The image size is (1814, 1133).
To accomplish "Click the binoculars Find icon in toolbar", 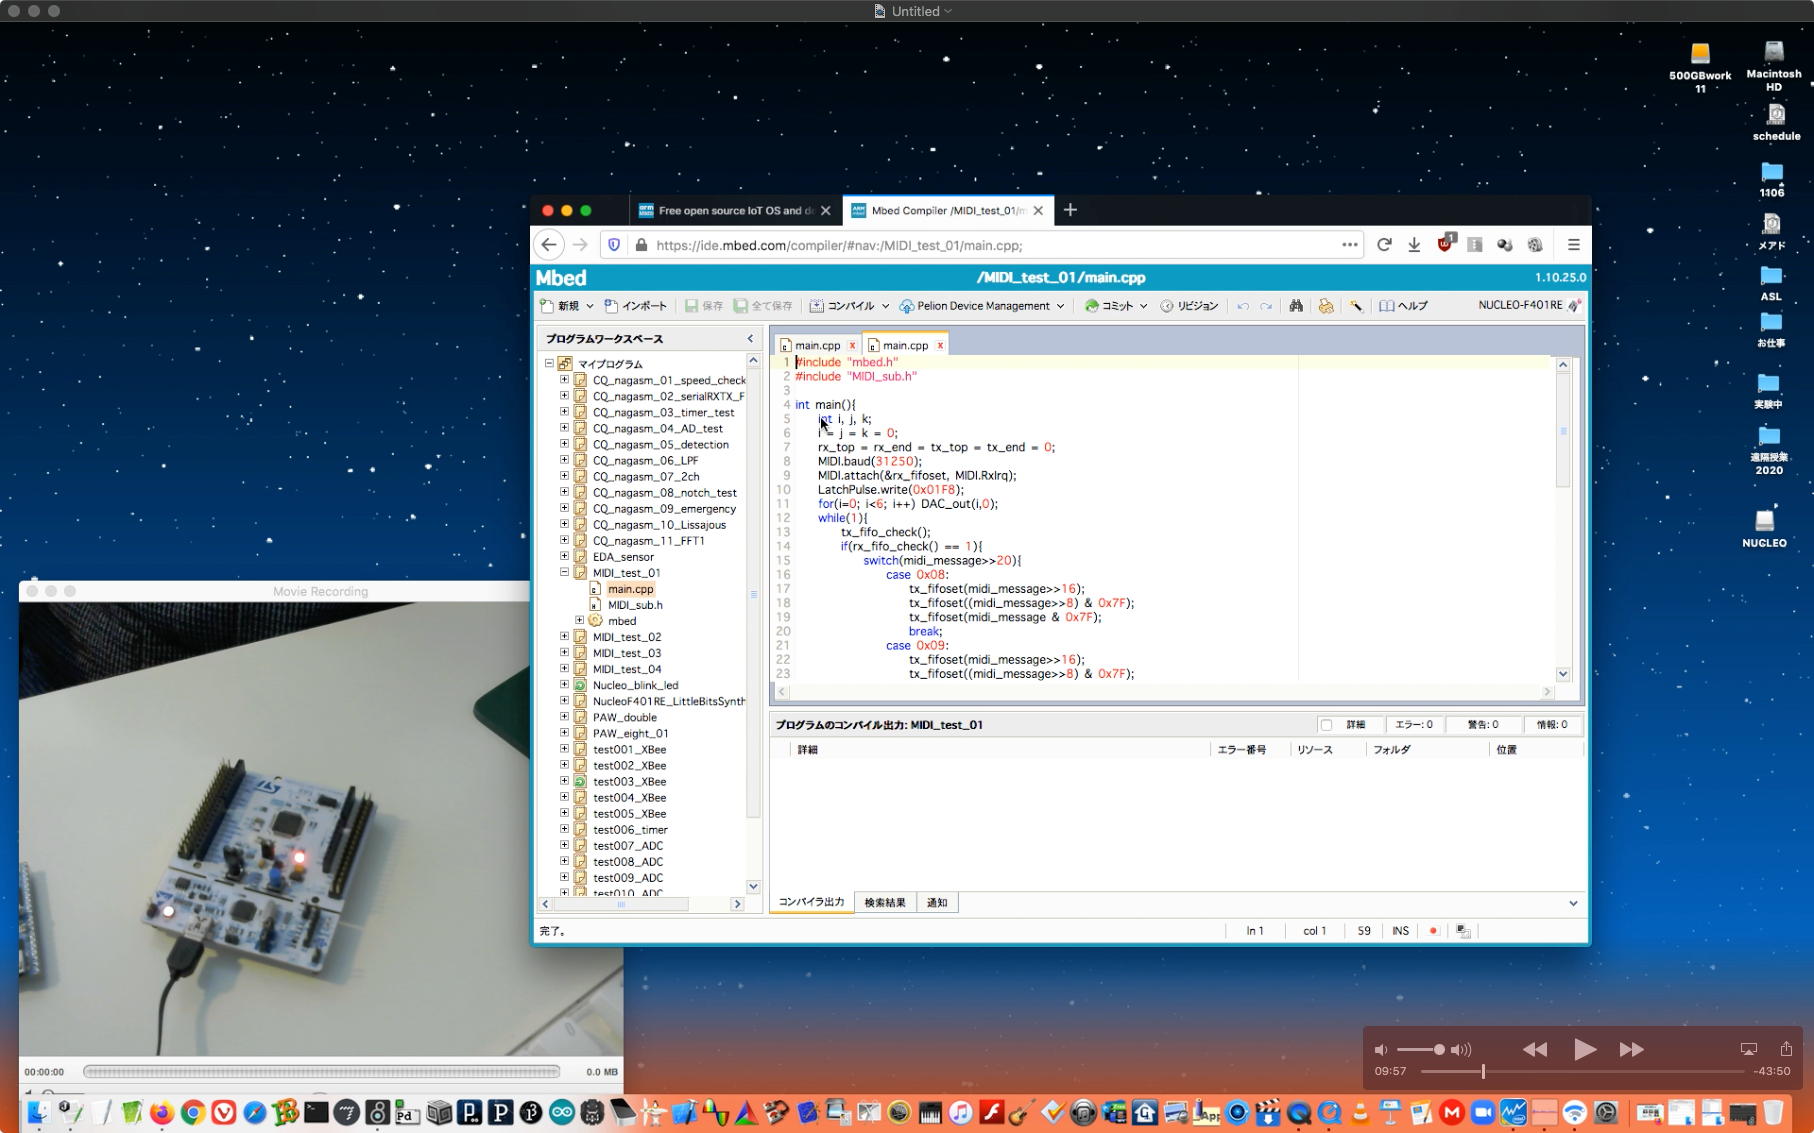I will point(1296,306).
